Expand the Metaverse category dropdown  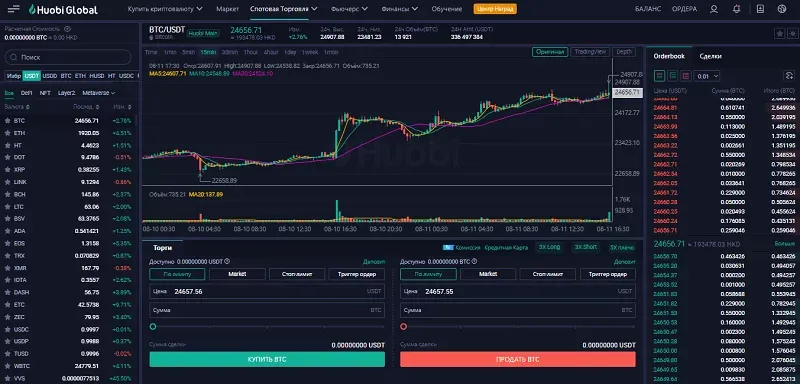(98, 93)
